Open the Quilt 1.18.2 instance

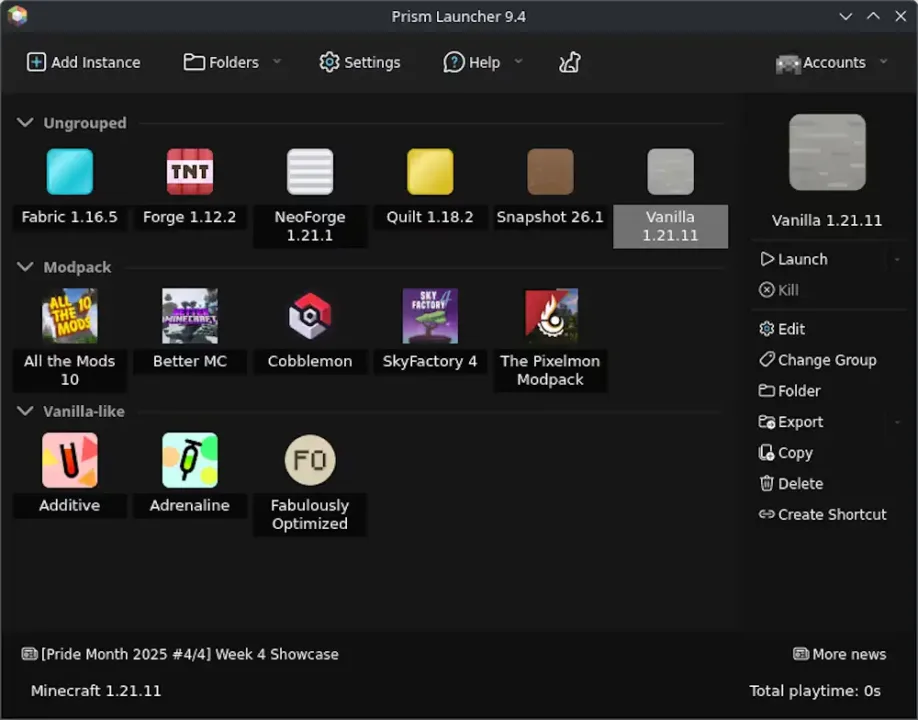(x=429, y=171)
